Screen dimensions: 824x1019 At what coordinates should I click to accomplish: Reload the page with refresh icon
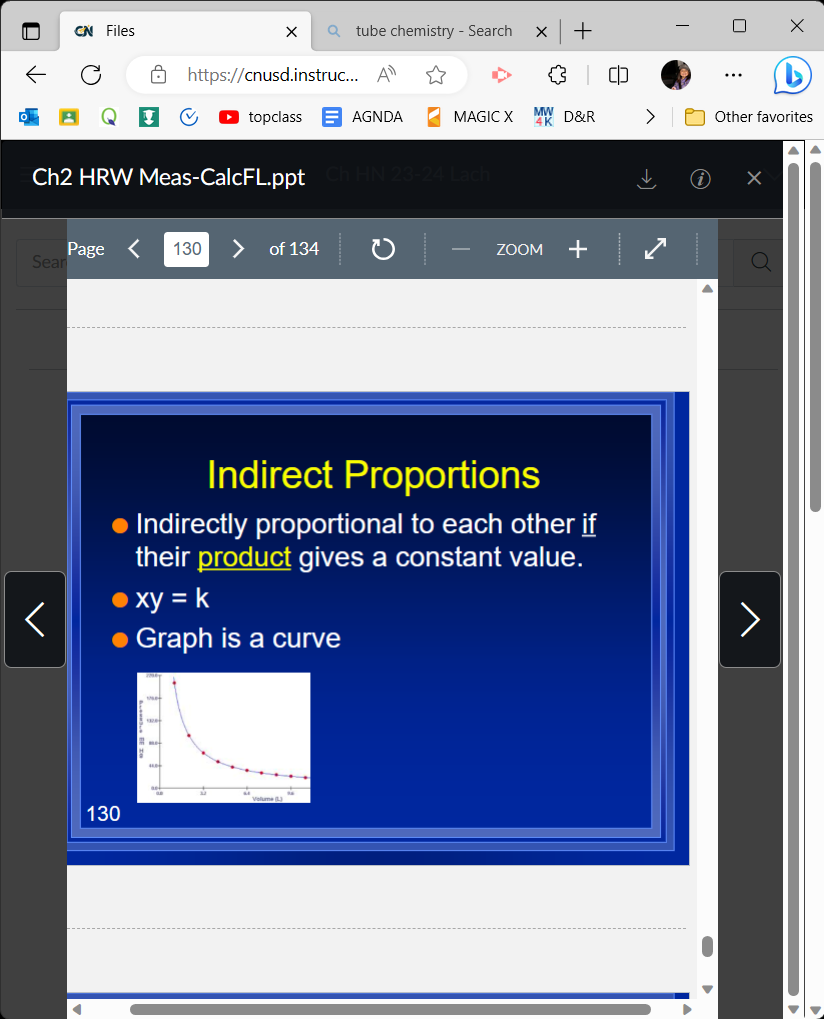click(x=91, y=75)
